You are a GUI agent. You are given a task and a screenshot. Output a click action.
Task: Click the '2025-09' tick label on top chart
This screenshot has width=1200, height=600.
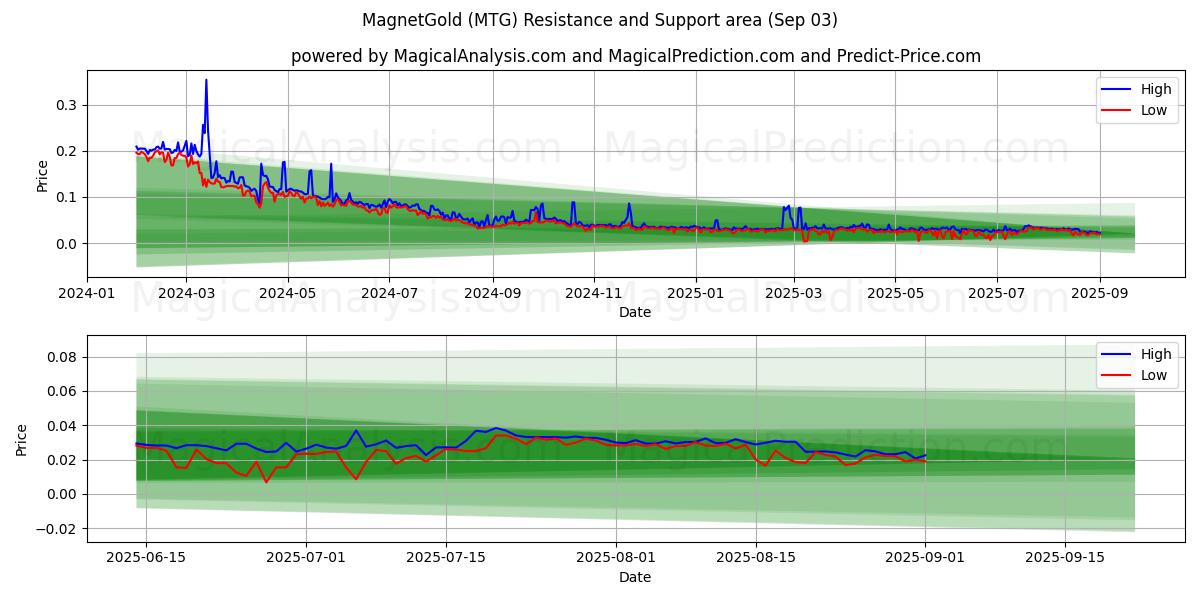point(1100,293)
